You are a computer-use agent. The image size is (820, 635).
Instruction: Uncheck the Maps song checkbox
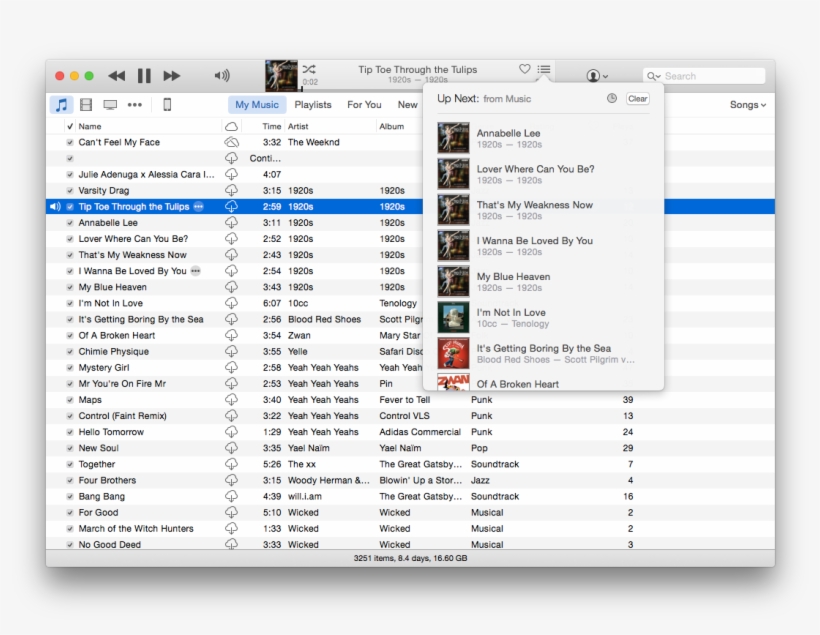coord(70,400)
